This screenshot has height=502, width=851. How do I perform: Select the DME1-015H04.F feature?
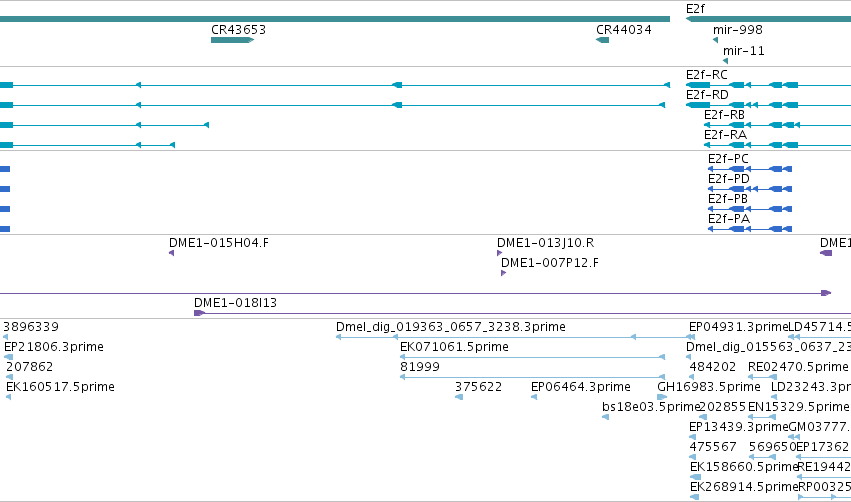pyautogui.click(x=172, y=253)
